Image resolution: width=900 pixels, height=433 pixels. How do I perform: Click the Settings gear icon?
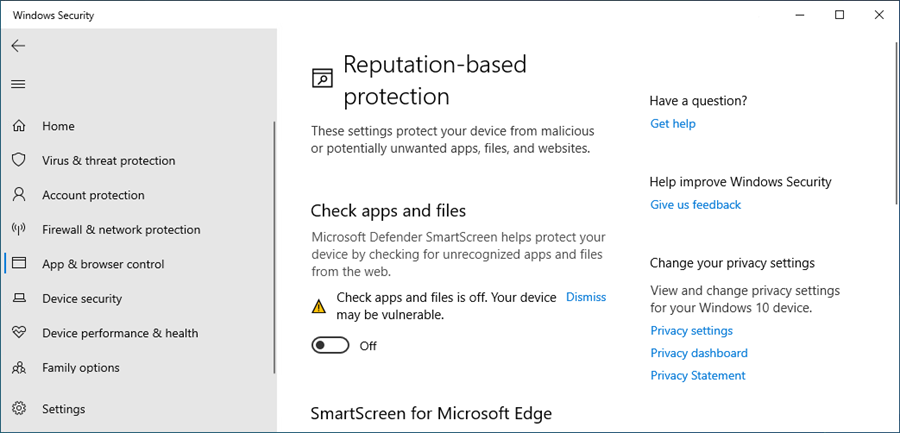[18, 409]
